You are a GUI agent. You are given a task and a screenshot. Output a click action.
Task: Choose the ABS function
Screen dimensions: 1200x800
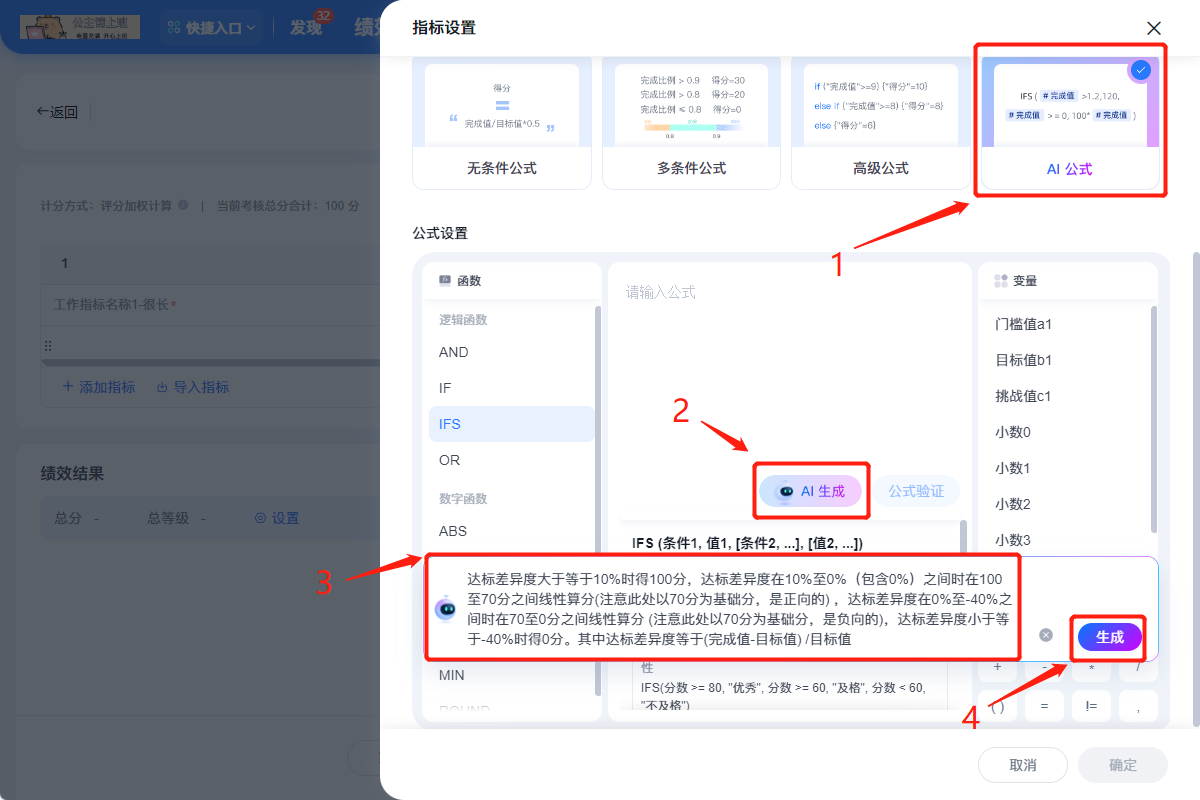click(511, 531)
